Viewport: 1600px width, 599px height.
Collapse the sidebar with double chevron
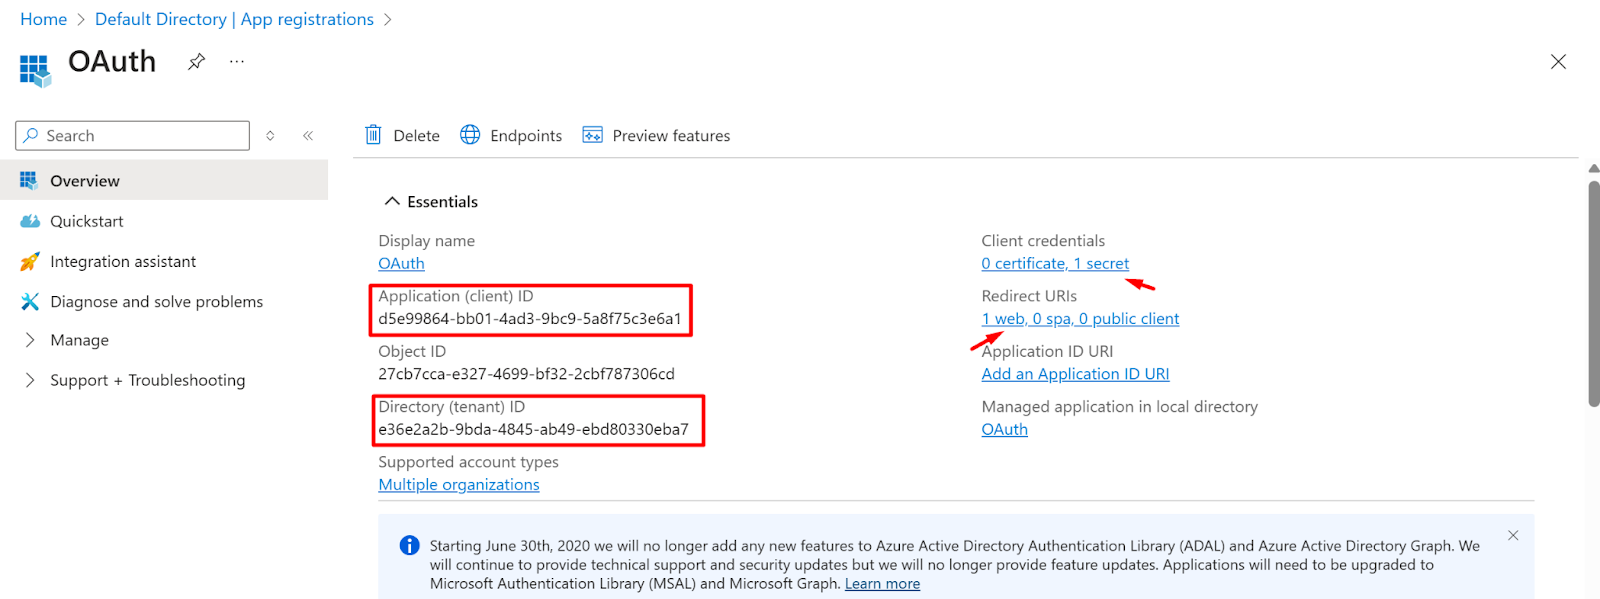308,136
